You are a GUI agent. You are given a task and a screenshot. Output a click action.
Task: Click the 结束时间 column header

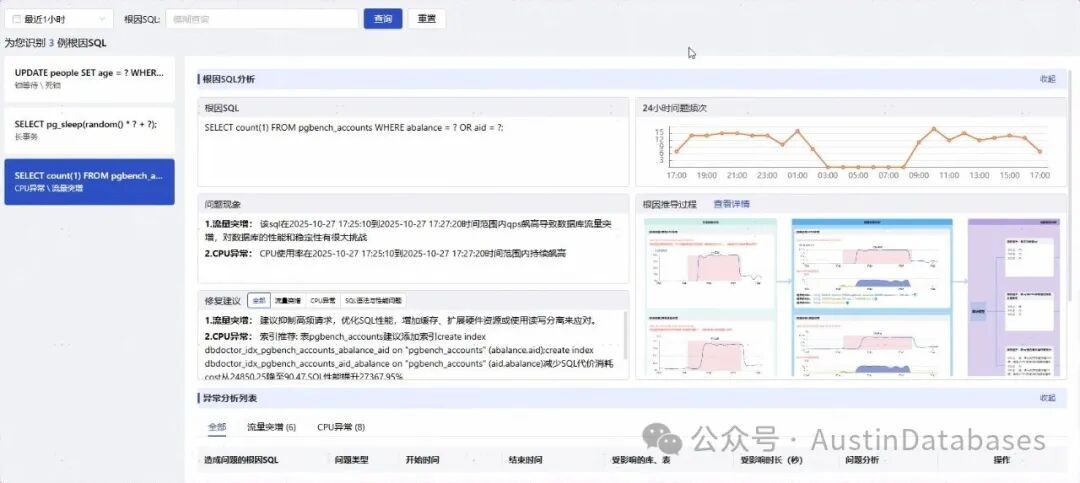click(526, 460)
